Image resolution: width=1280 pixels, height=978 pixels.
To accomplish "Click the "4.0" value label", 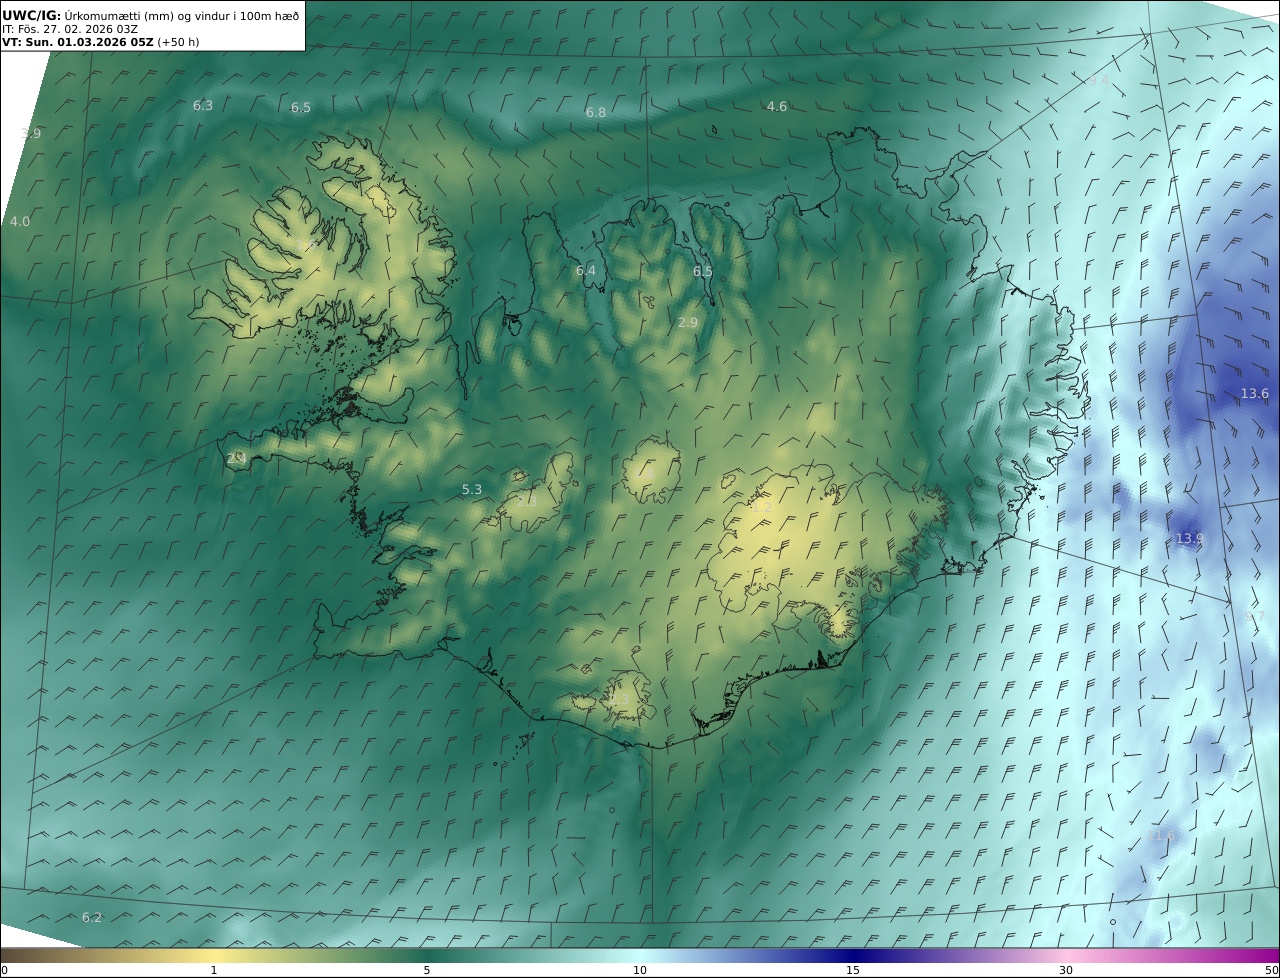I will pyautogui.click(x=20, y=222).
